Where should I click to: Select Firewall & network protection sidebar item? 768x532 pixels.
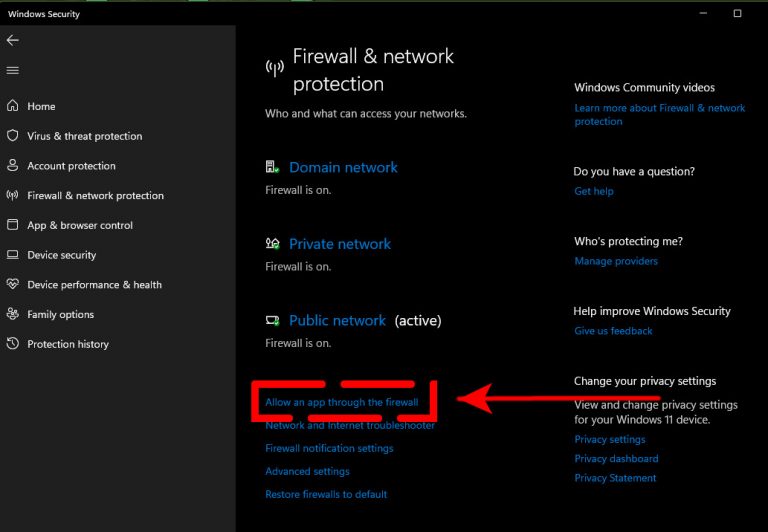(96, 195)
